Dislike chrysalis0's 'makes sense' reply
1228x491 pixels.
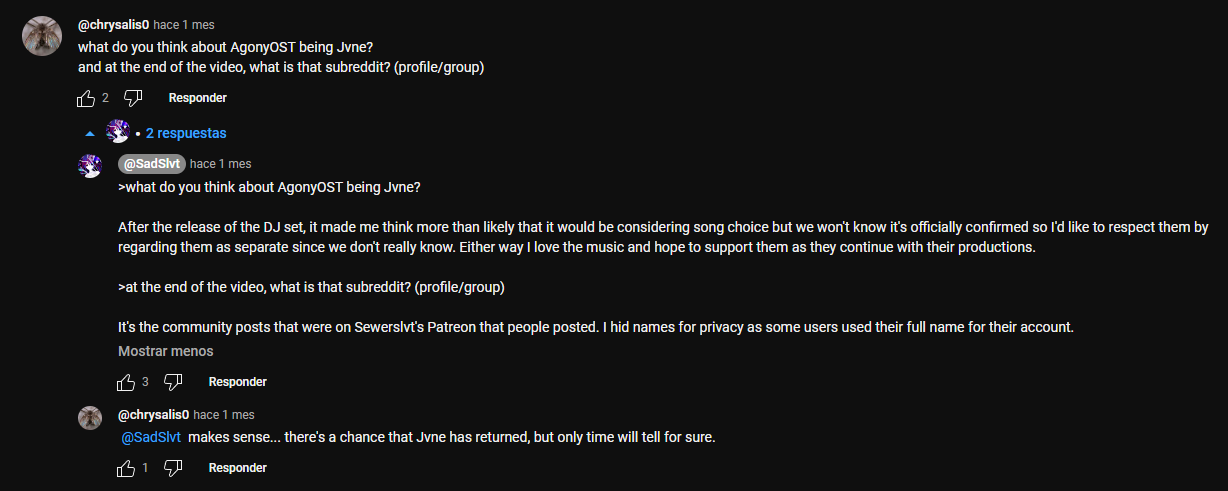pos(173,468)
